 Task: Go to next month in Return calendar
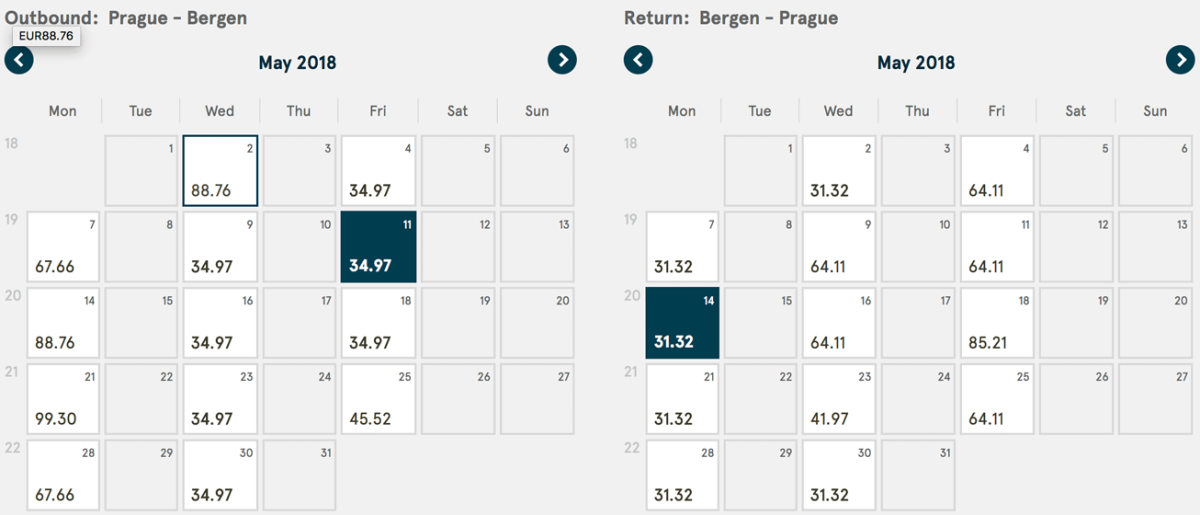tap(1180, 60)
